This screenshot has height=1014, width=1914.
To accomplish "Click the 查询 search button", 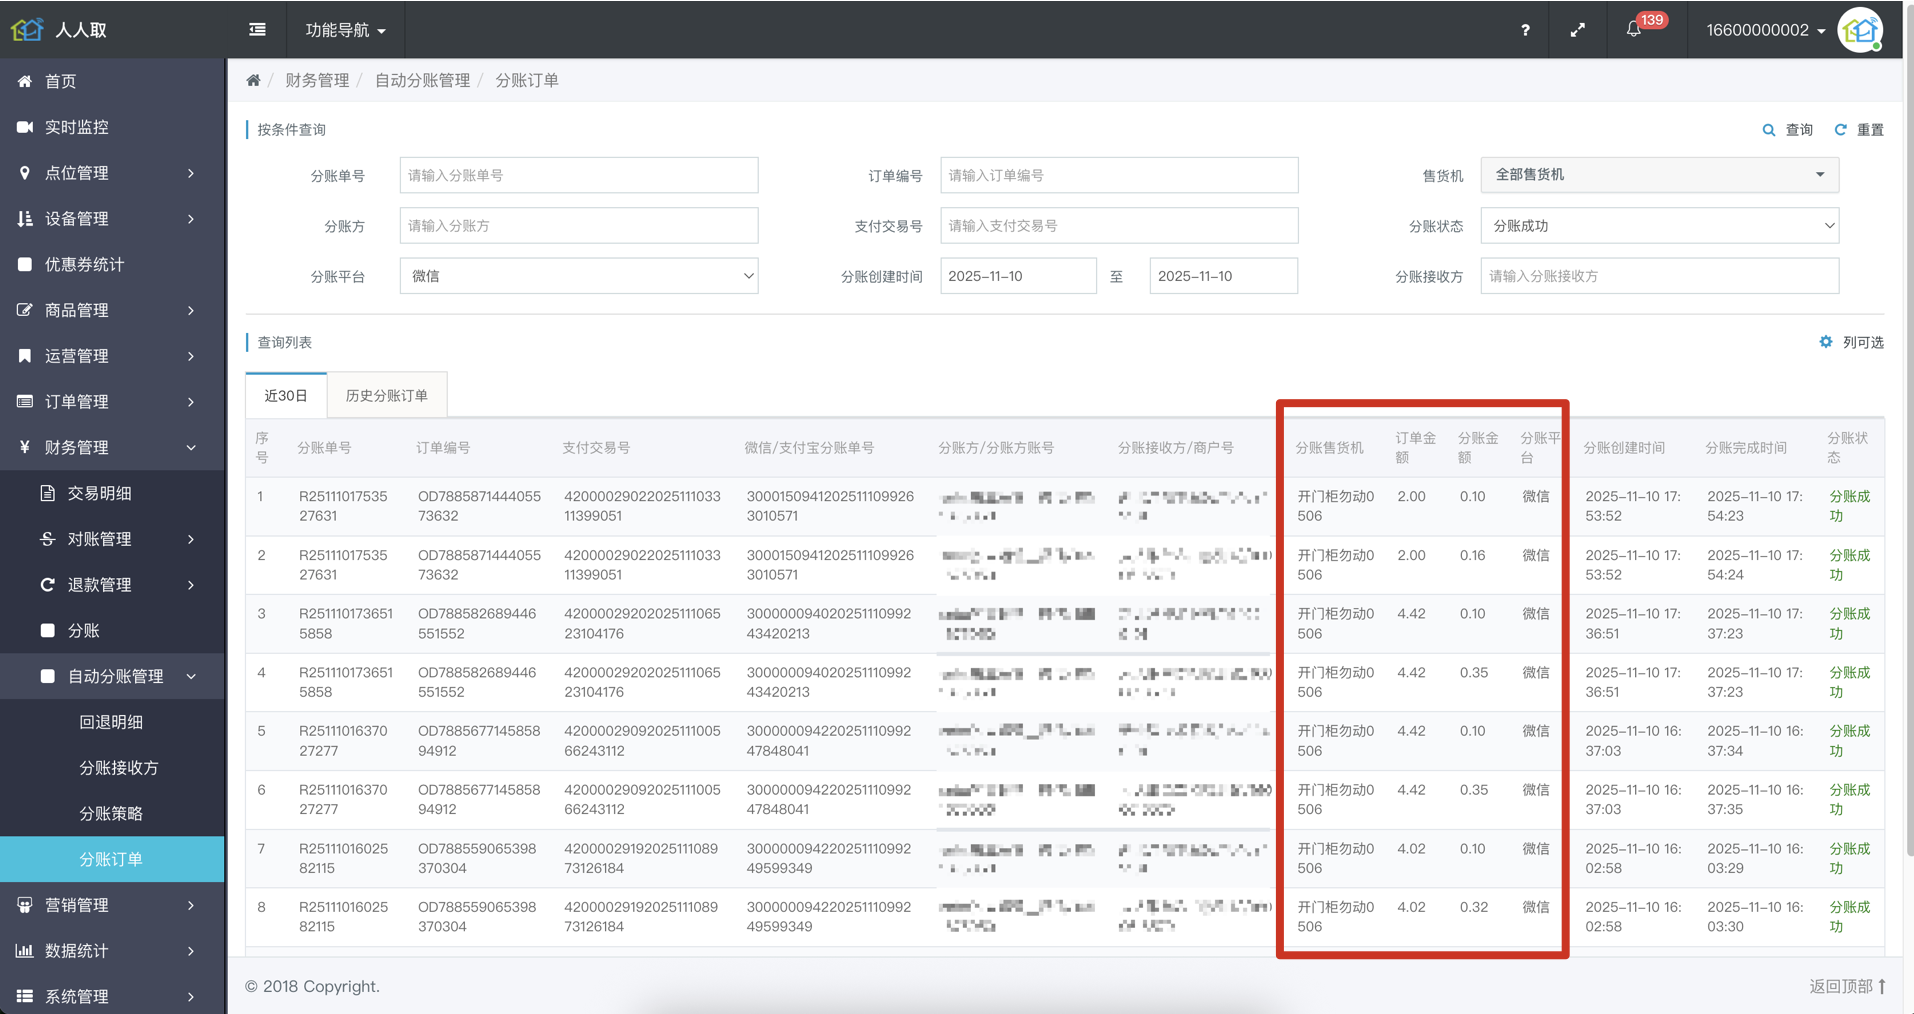I will pyautogui.click(x=1787, y=130).
